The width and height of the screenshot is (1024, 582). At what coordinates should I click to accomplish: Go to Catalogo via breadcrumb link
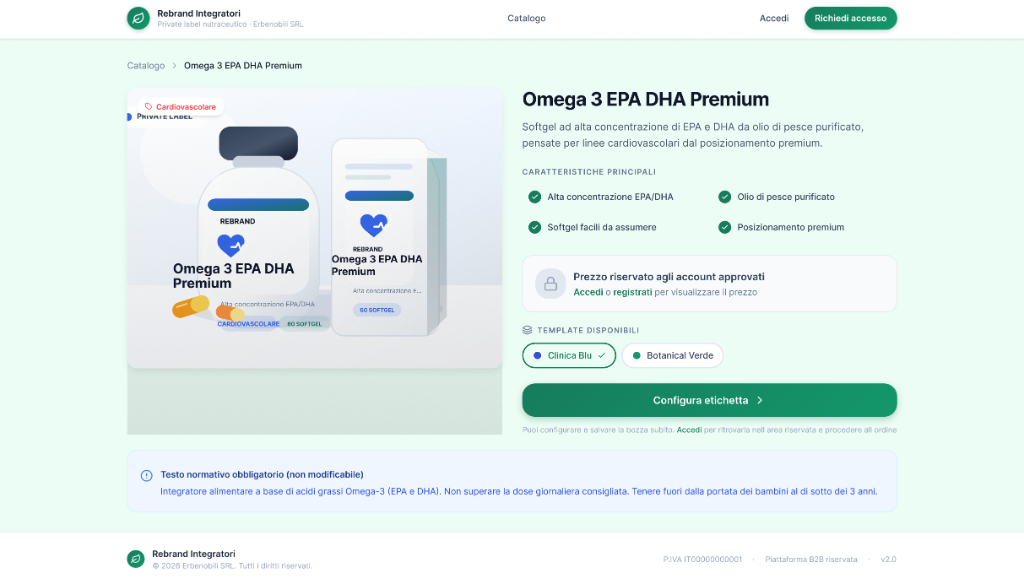pos(146,65)
